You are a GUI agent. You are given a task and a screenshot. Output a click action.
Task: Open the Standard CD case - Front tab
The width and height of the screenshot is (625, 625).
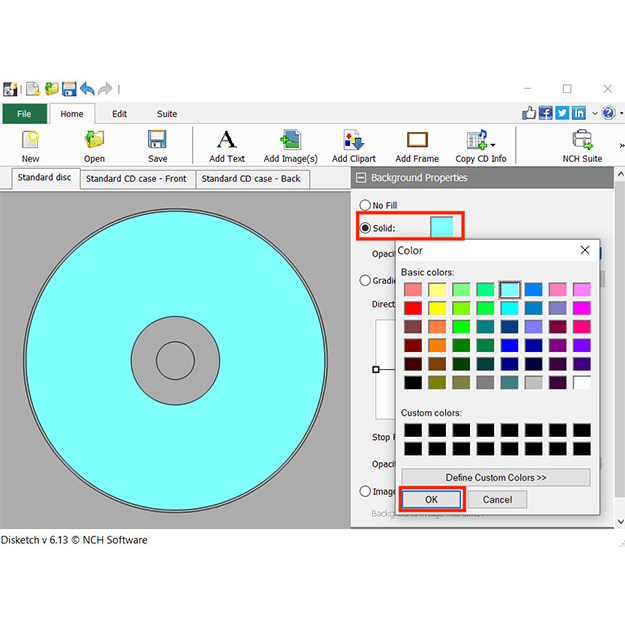pos(136,179)
